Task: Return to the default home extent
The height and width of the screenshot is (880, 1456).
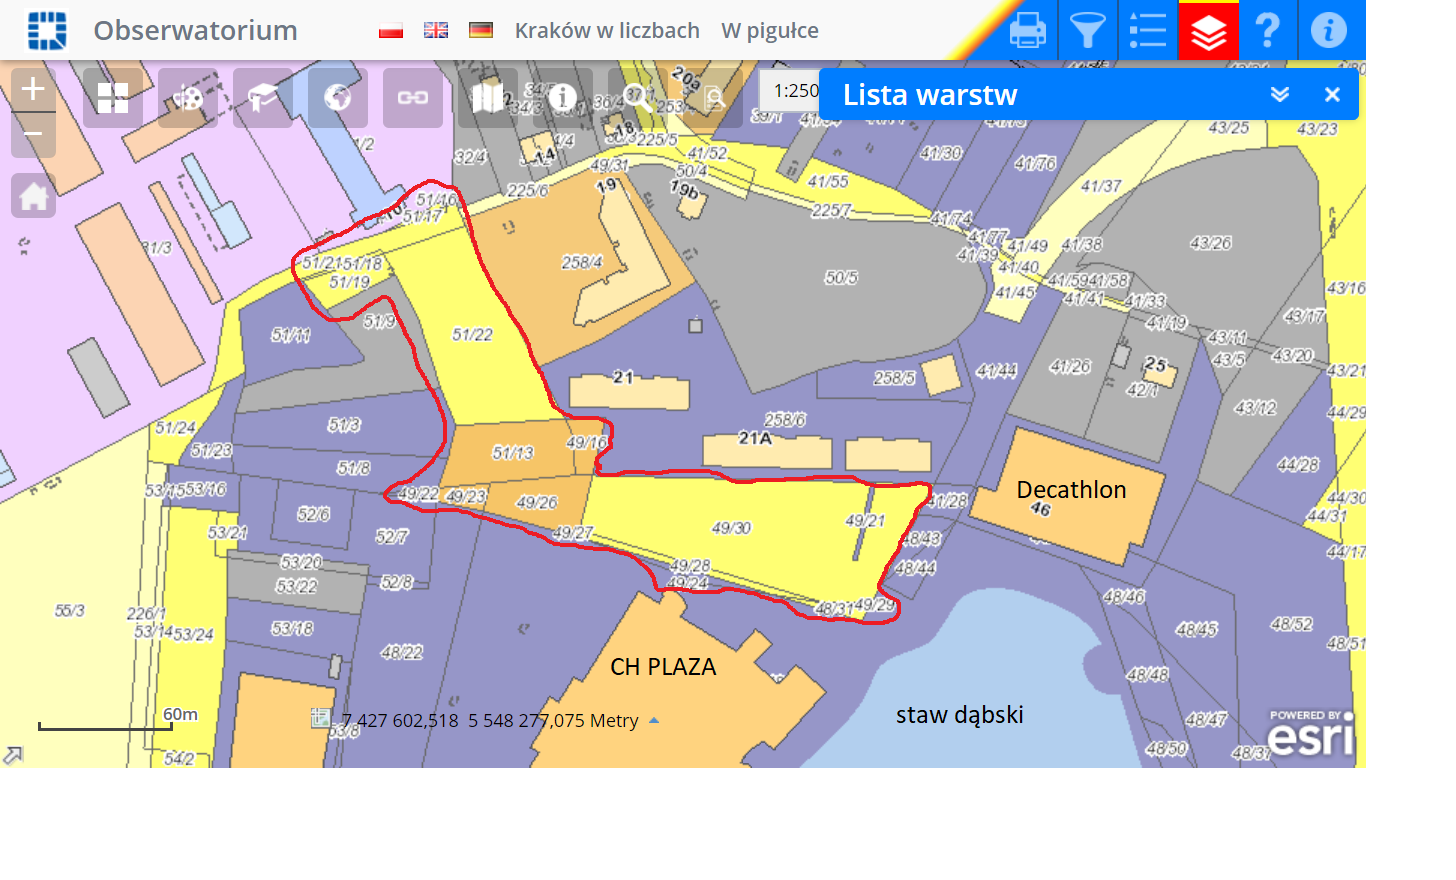Action: pyautogui.click(x=33, y=196)
